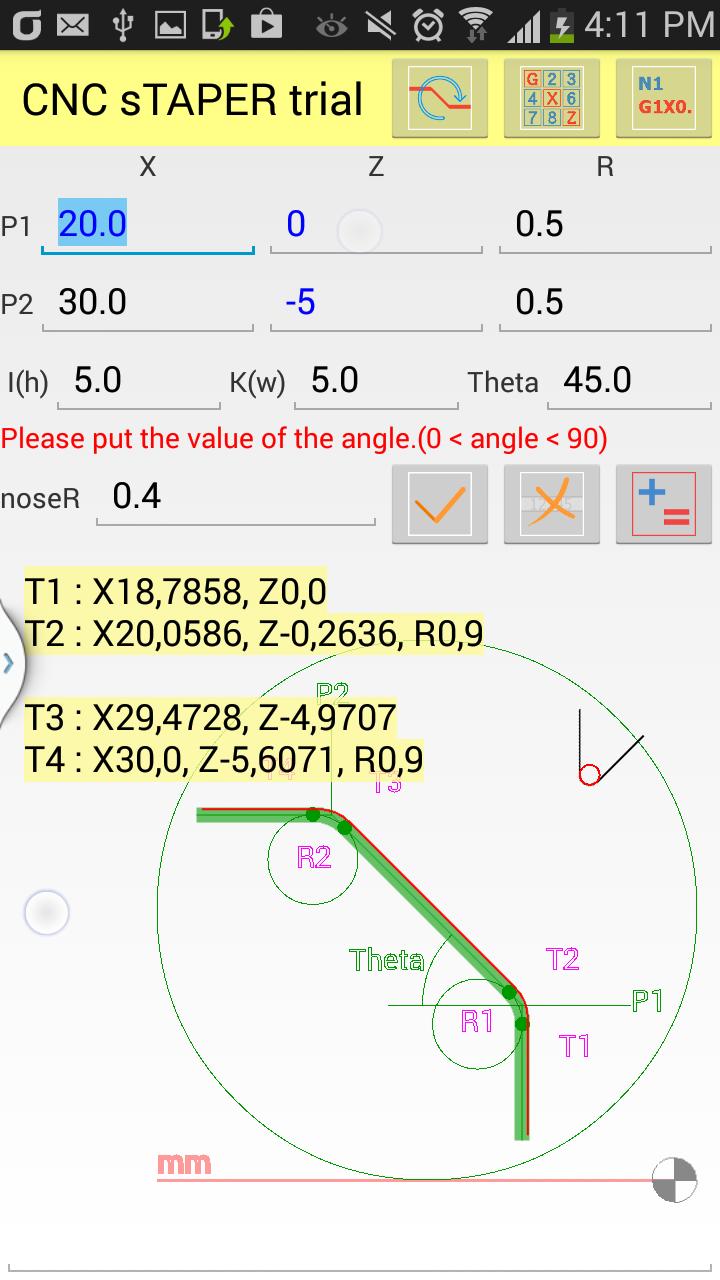The height and width of the screenshot is (1280, 720).
Task: Tap the P1 Z input field
Action: (x=376, y=224)
